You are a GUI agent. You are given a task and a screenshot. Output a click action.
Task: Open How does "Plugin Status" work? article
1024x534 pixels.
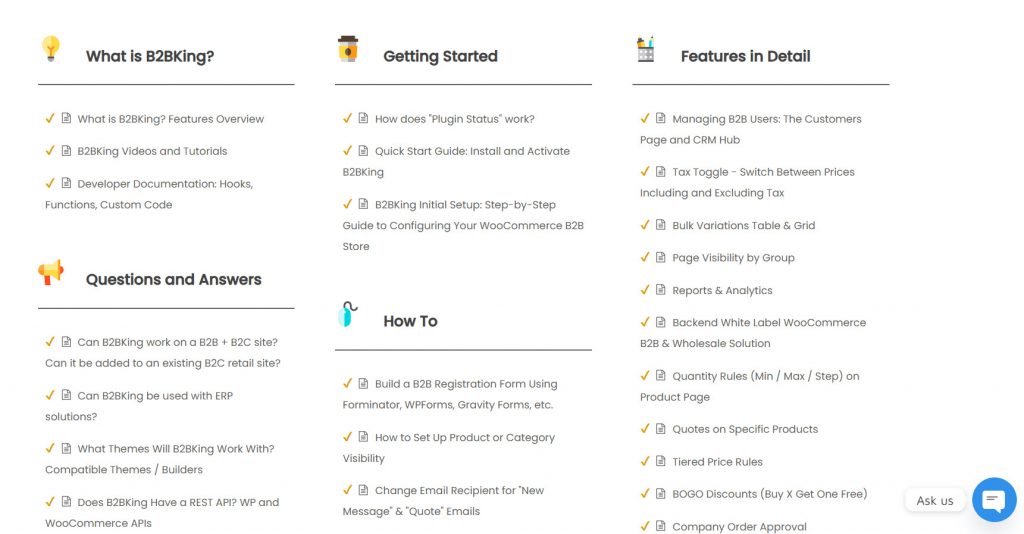coord(454,119)
